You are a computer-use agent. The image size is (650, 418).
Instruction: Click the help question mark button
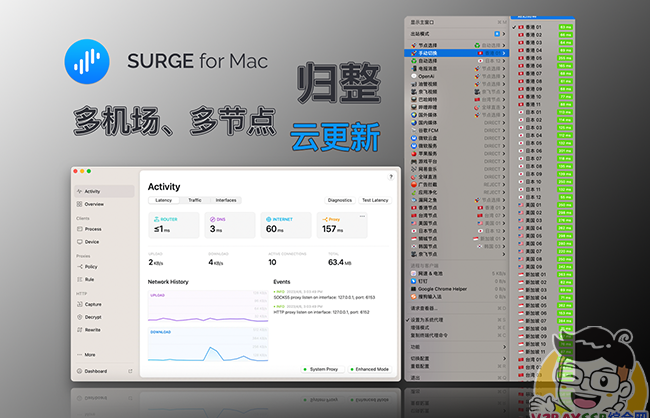[x=391, y=177]
